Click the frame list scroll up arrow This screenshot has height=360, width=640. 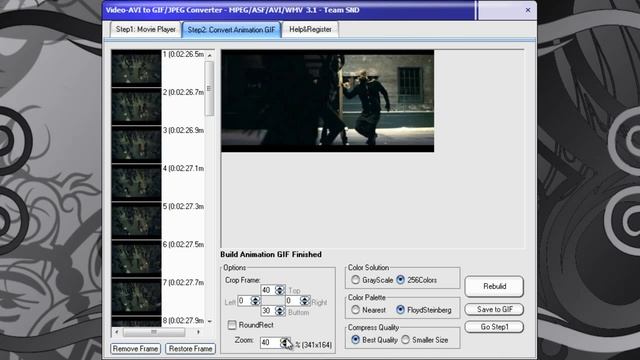(x=209, y=55)
